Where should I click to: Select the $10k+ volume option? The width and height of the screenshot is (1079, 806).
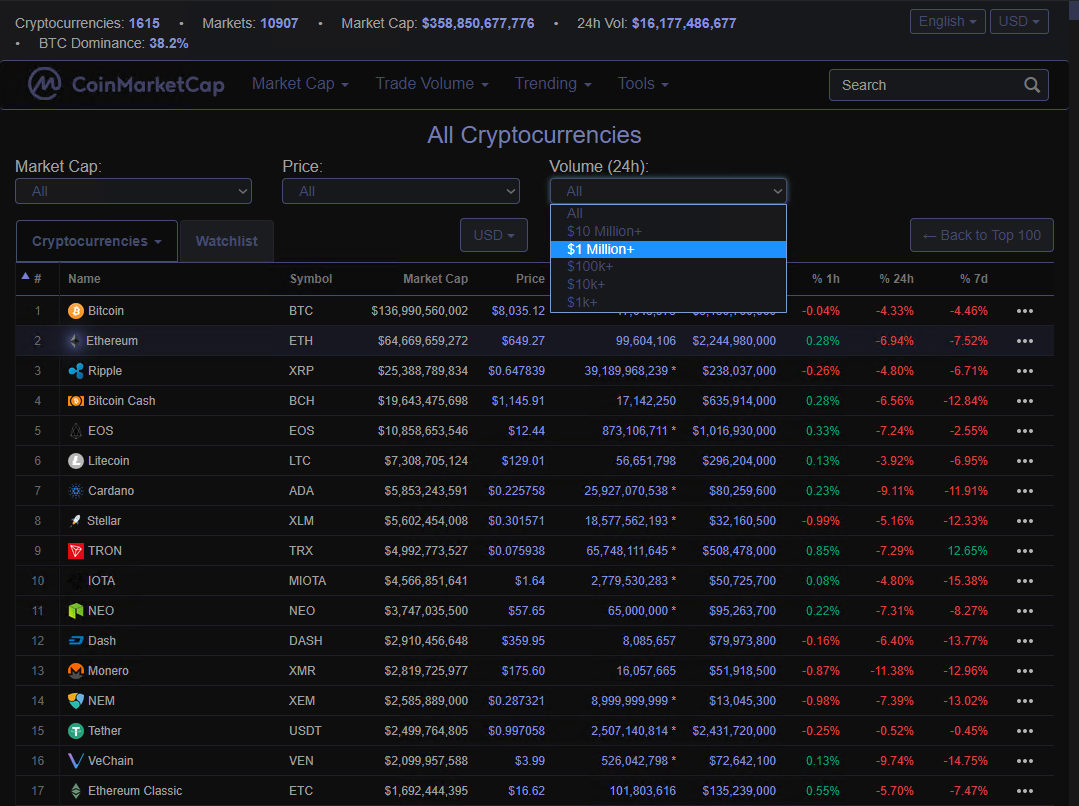pos(668,284)
